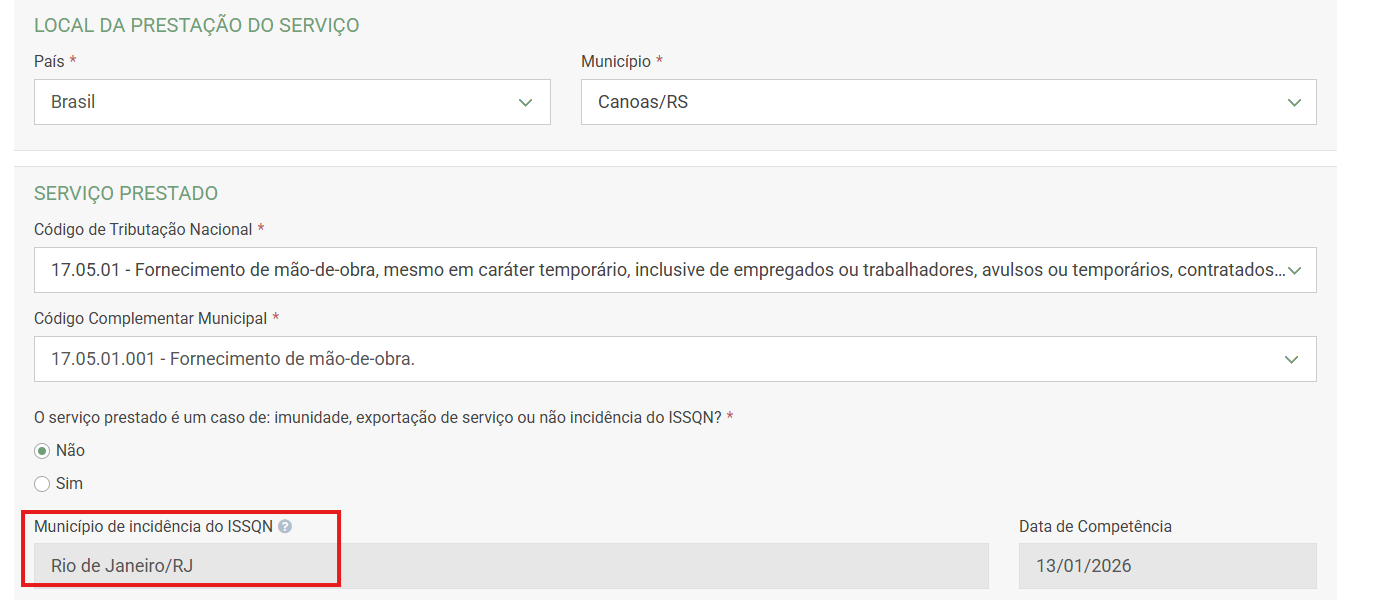Click the Município de incidência do ISSQN label
The height and width of the screenshot is (600, 1373).
[x=153, y=526]
